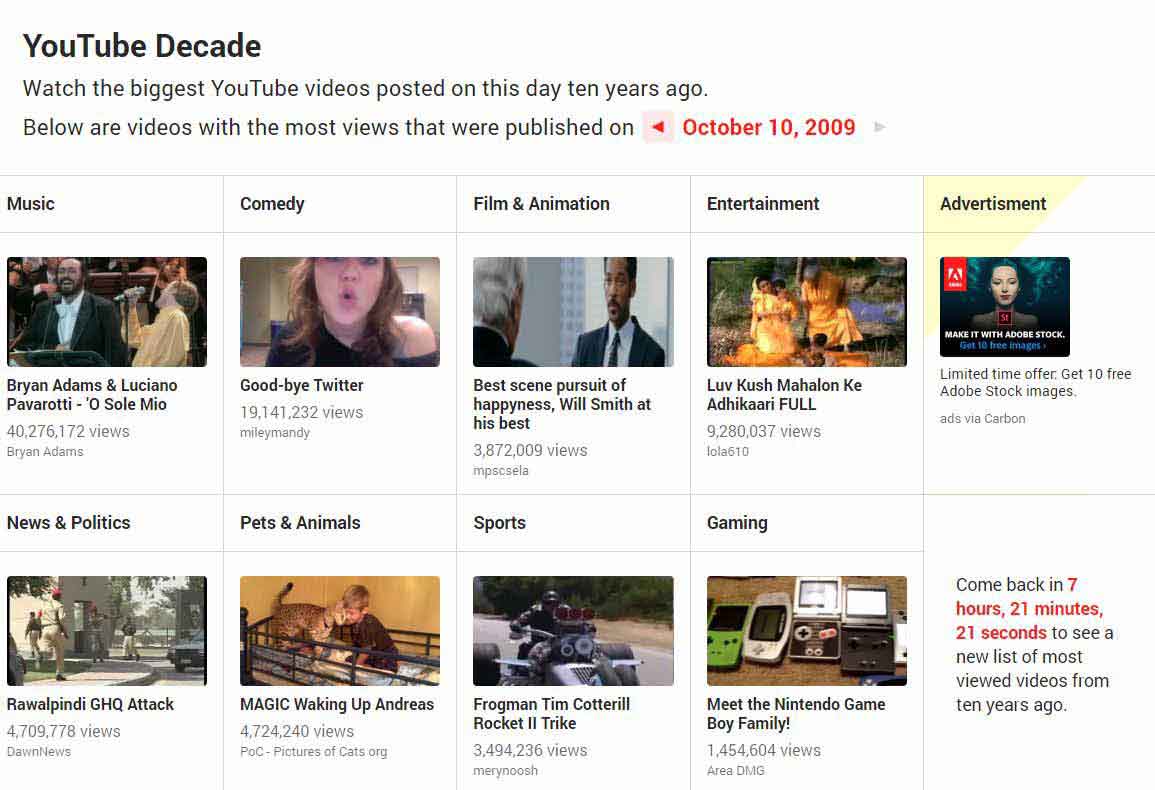Click the Sports category heading

499,522
